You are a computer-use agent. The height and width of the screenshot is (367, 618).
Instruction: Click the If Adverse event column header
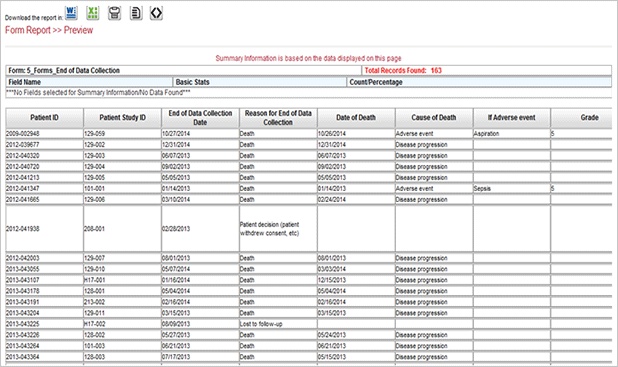pyautogui.click(x=512, y=117)
